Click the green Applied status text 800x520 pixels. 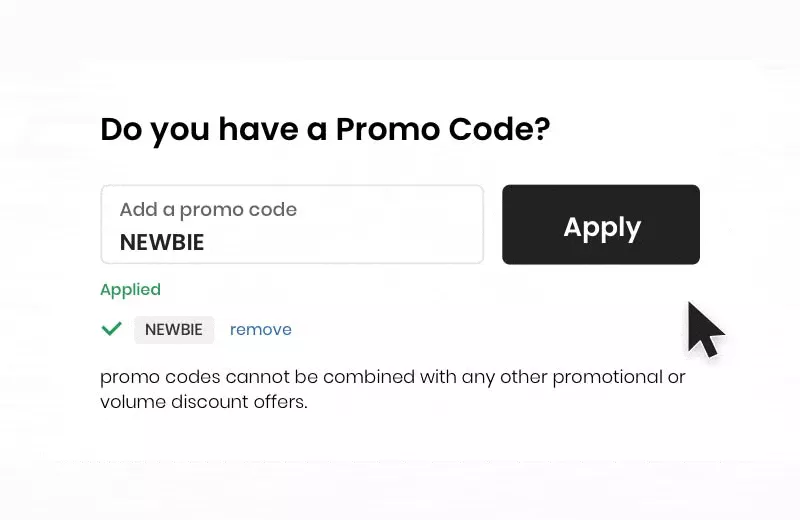tap(131, 290)
